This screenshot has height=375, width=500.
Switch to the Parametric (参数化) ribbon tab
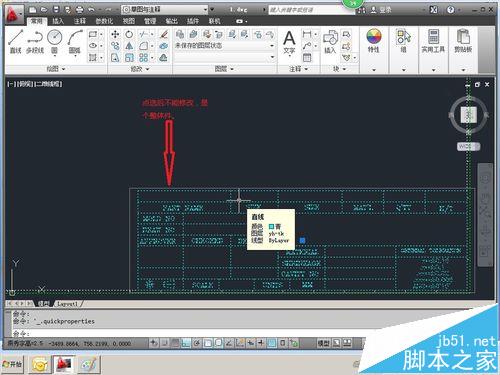(x=104, y=21)
